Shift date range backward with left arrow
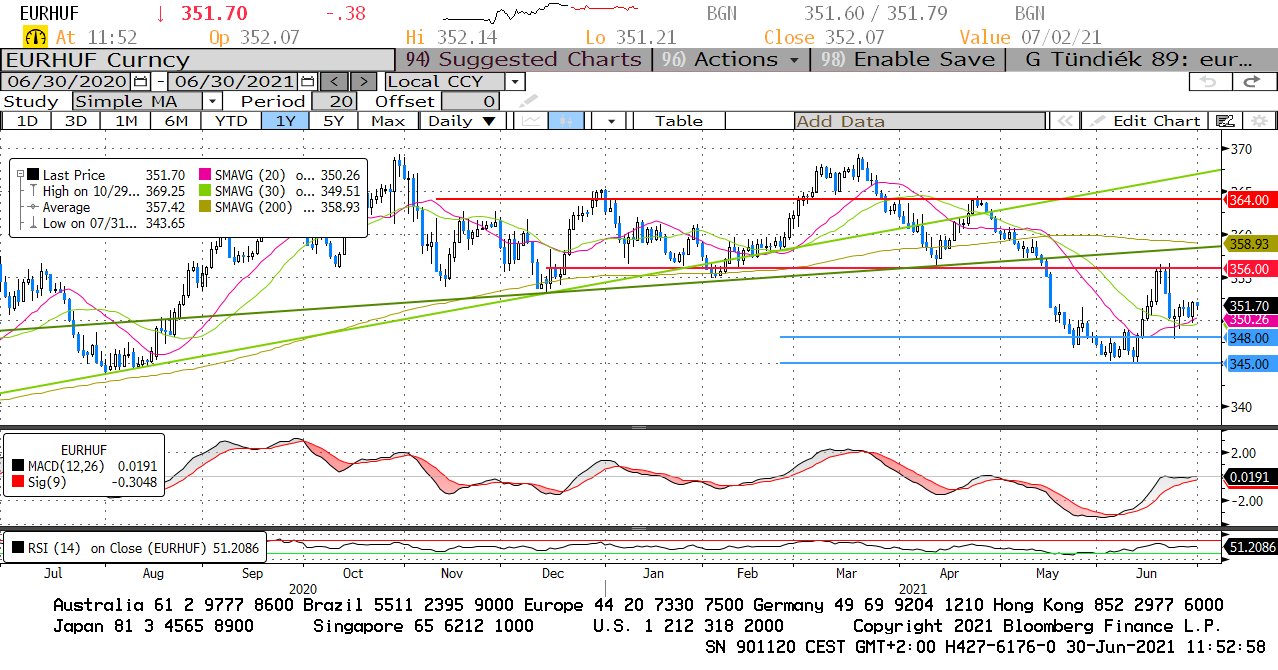Screen dimensions: 1278x670 [336, 81]
